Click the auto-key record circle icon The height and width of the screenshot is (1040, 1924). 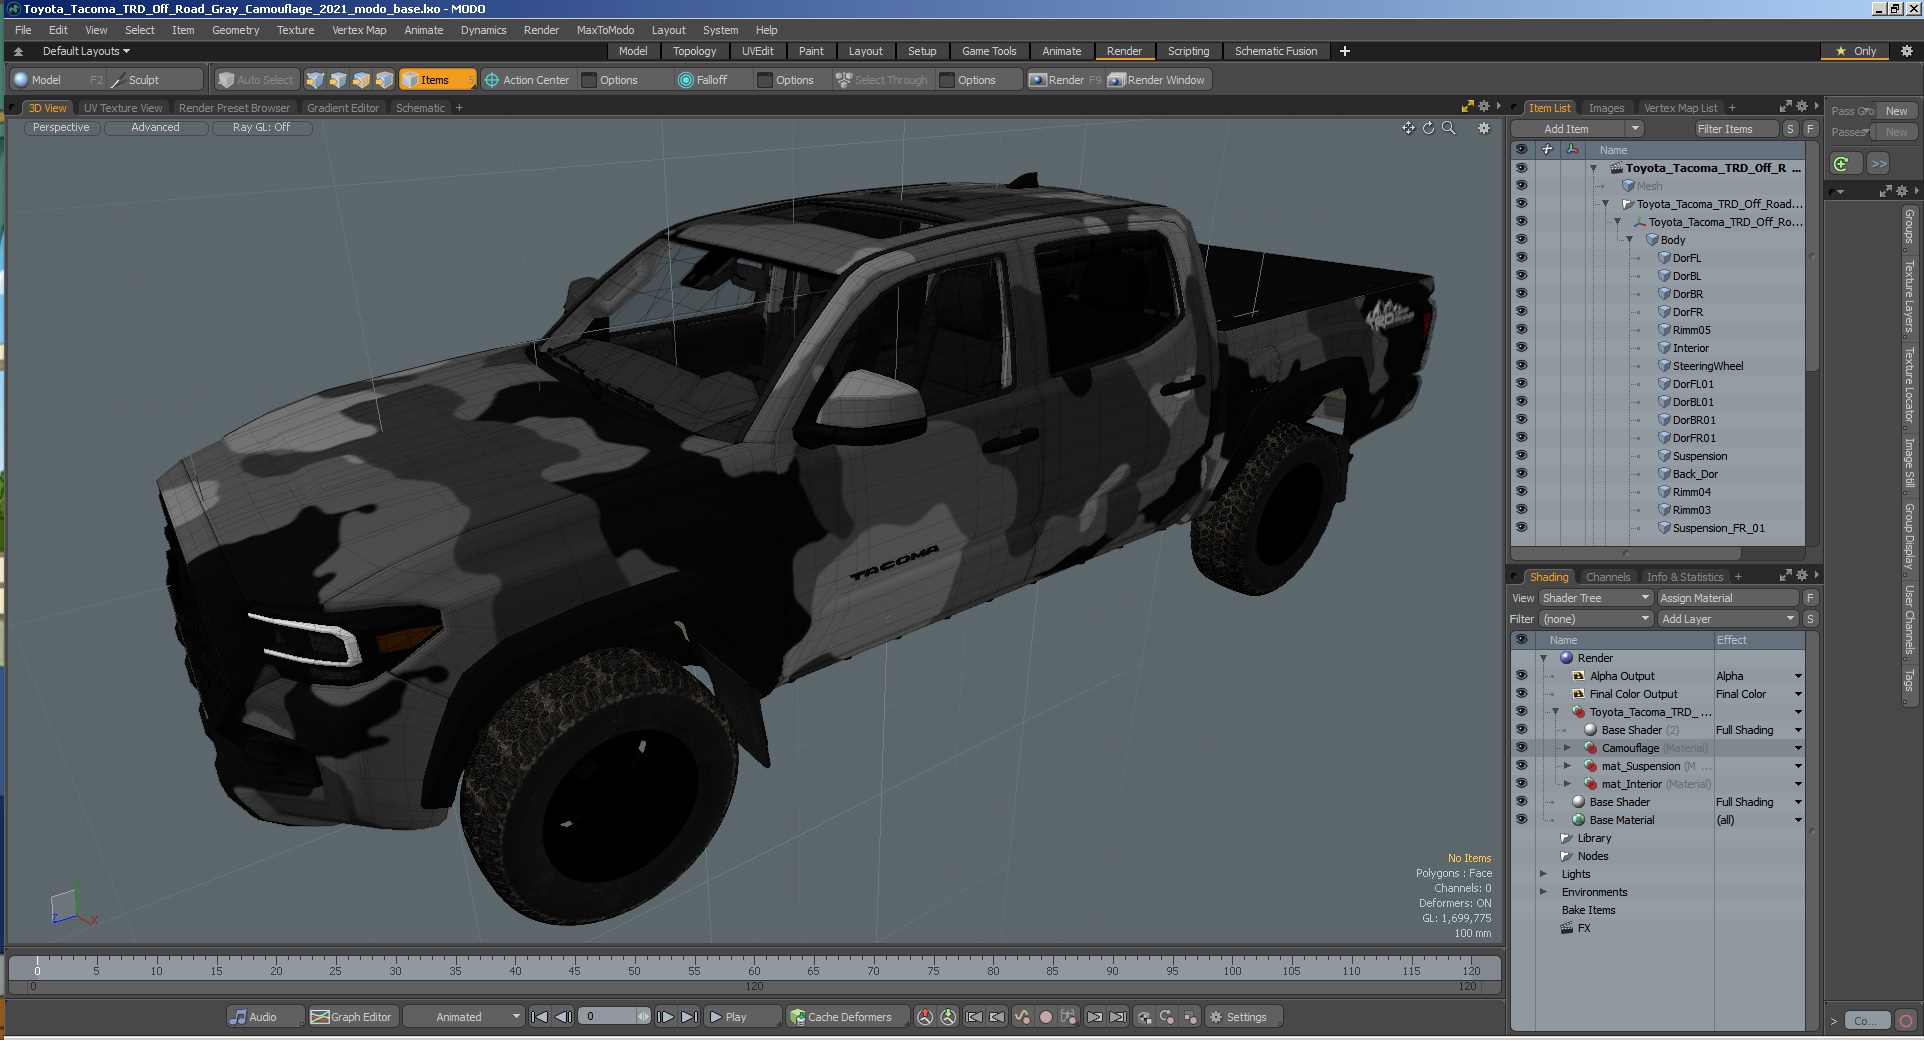tap(1045, 1017)
